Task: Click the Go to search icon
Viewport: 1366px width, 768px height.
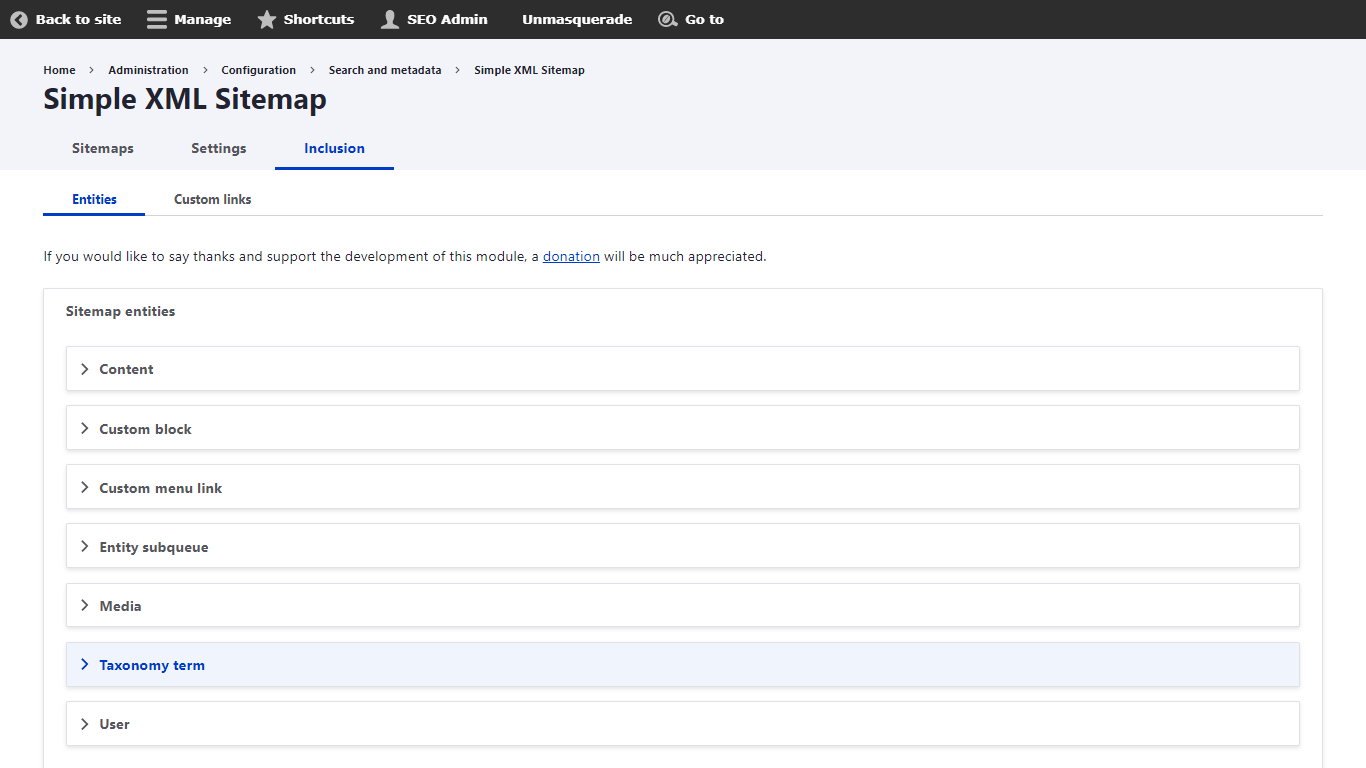Action: point(667,20)
